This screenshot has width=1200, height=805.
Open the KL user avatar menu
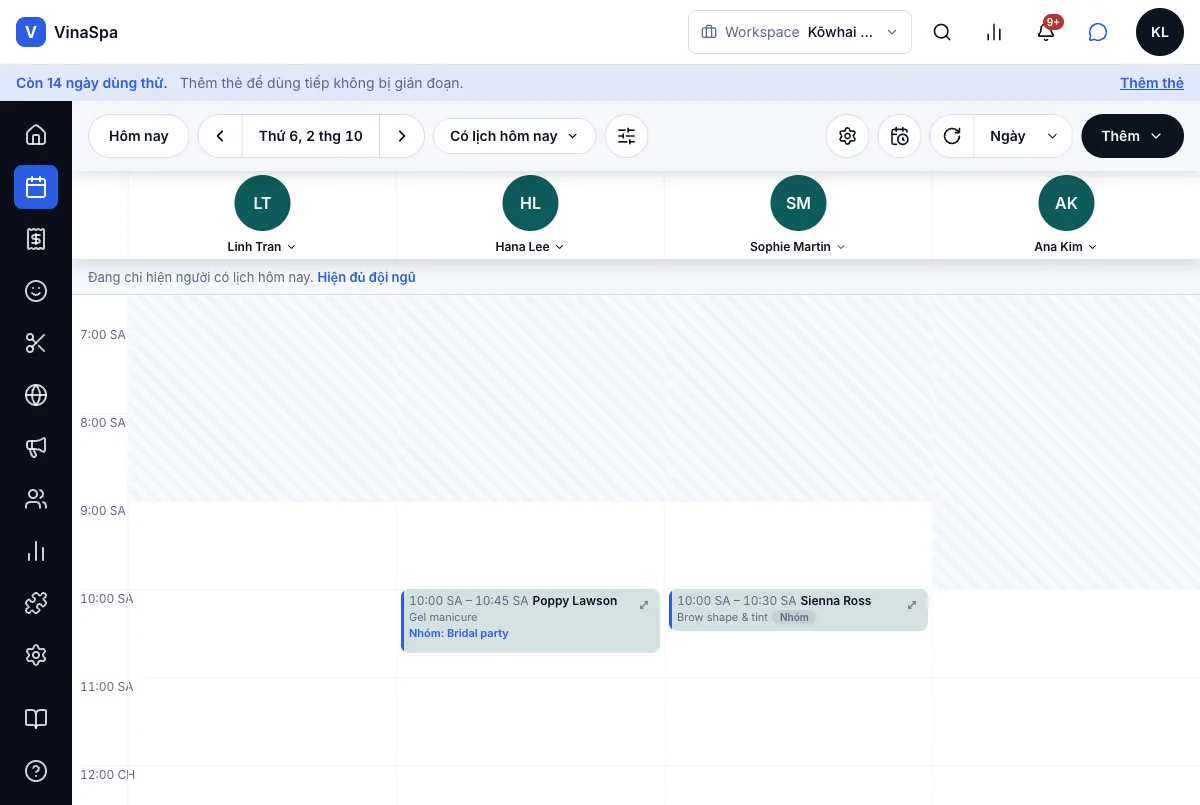click(1160, 32)
